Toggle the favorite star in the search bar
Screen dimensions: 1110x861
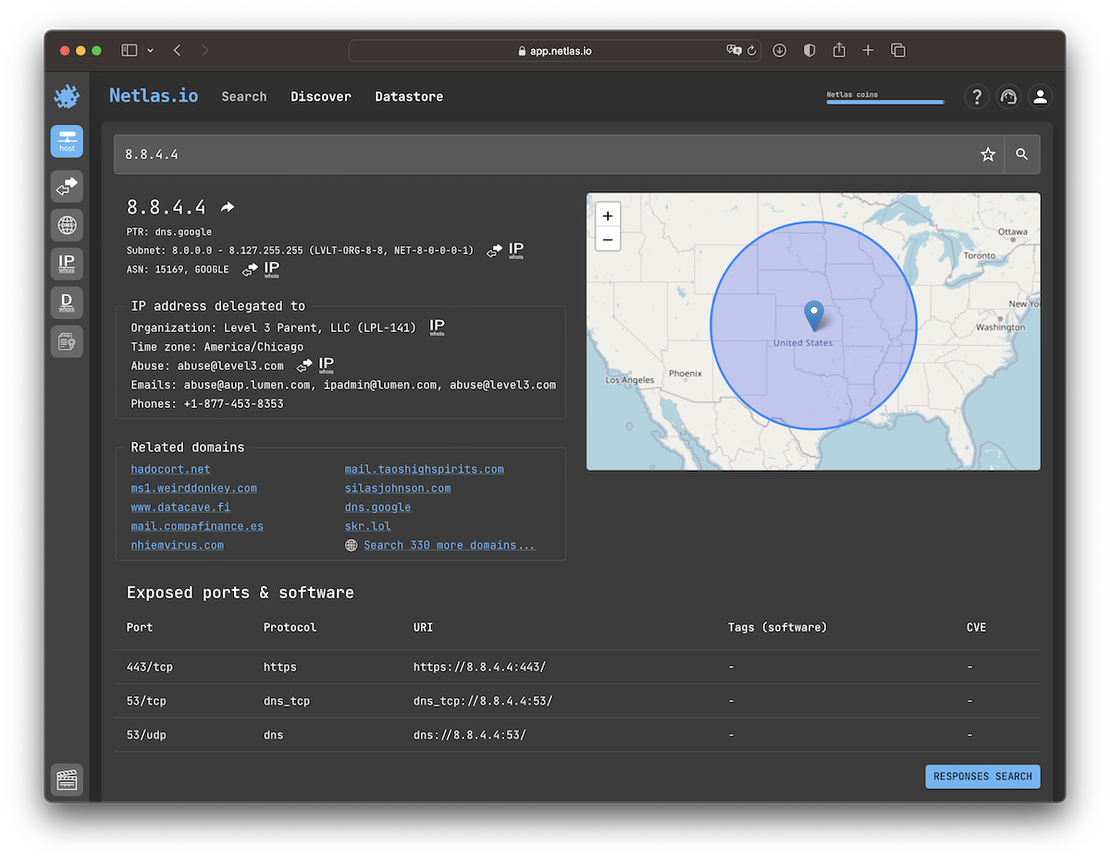pos(988,154)
